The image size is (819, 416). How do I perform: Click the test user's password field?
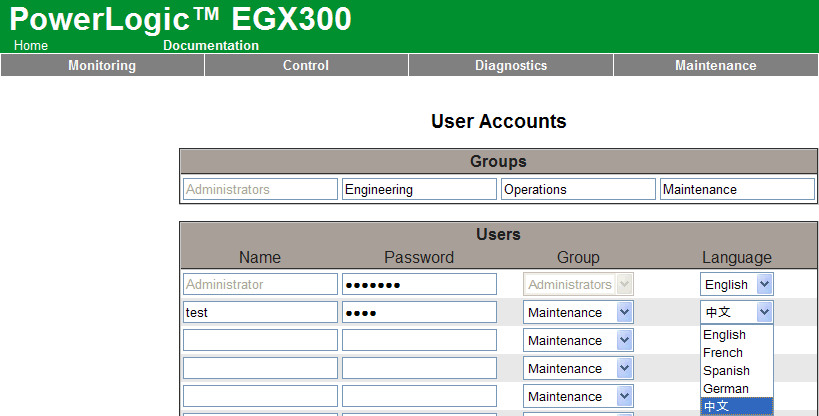pyautogui.click(x=419, y=313)
